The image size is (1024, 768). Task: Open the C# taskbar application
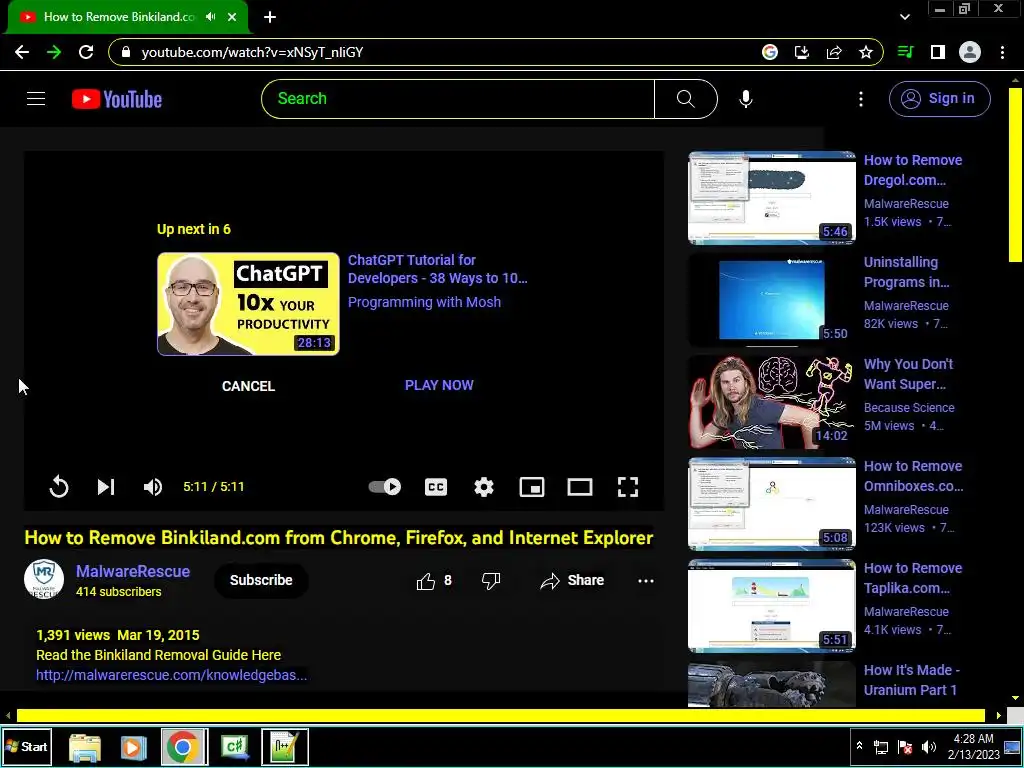click(235, 746)
